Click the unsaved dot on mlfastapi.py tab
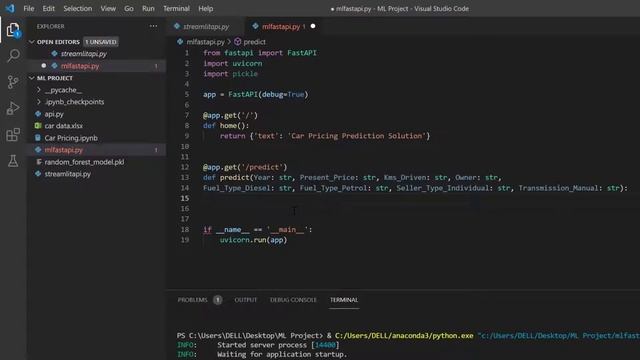Screen dimensions: 640x360 (313, 26)
